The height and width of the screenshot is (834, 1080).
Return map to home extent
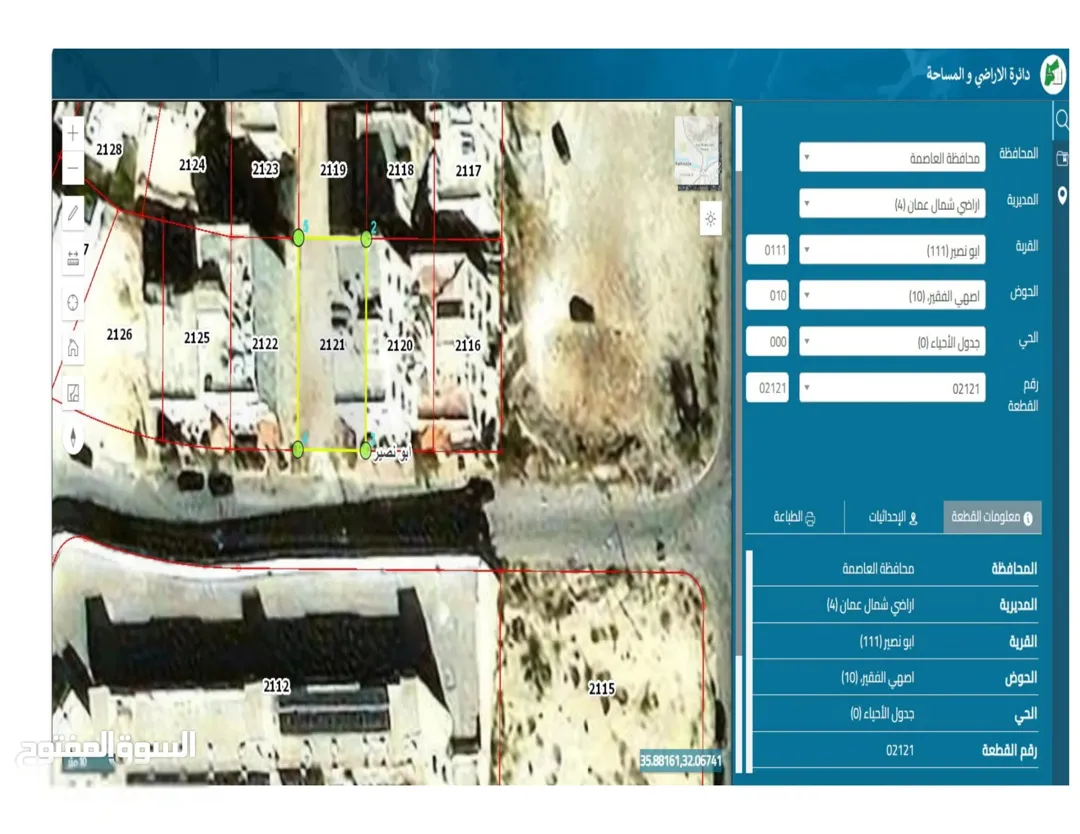[x=73, y=348]
